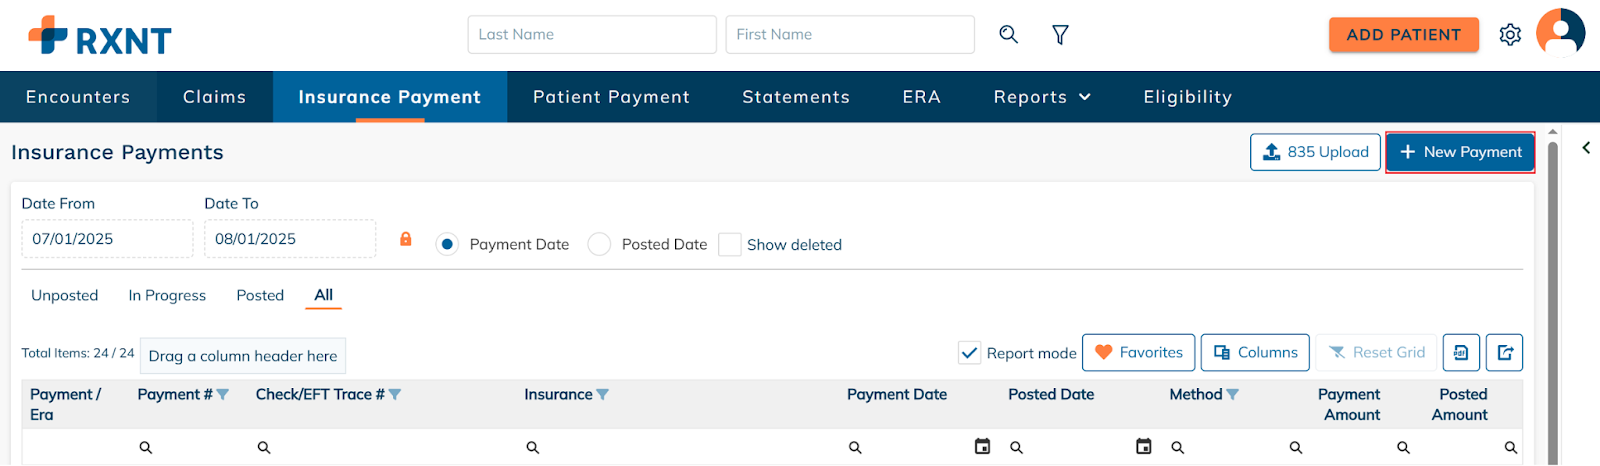Open the Insurance column filter dropdown
Viewport: 1600px width, 466px height.
coord(603,395)
